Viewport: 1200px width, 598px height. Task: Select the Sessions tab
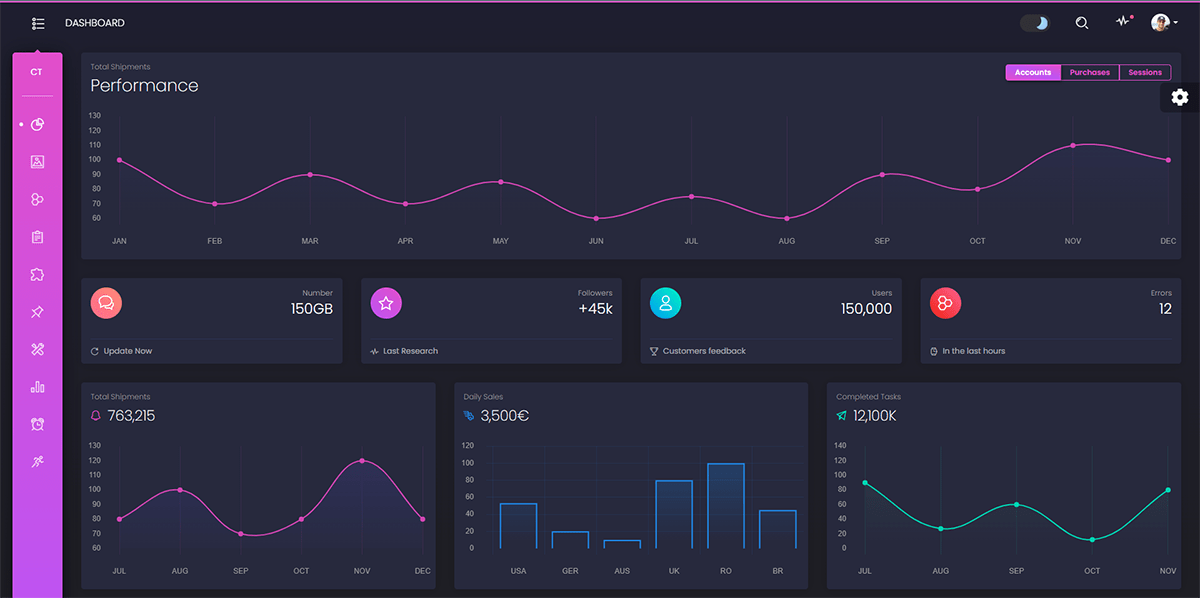coord(1145,72)
